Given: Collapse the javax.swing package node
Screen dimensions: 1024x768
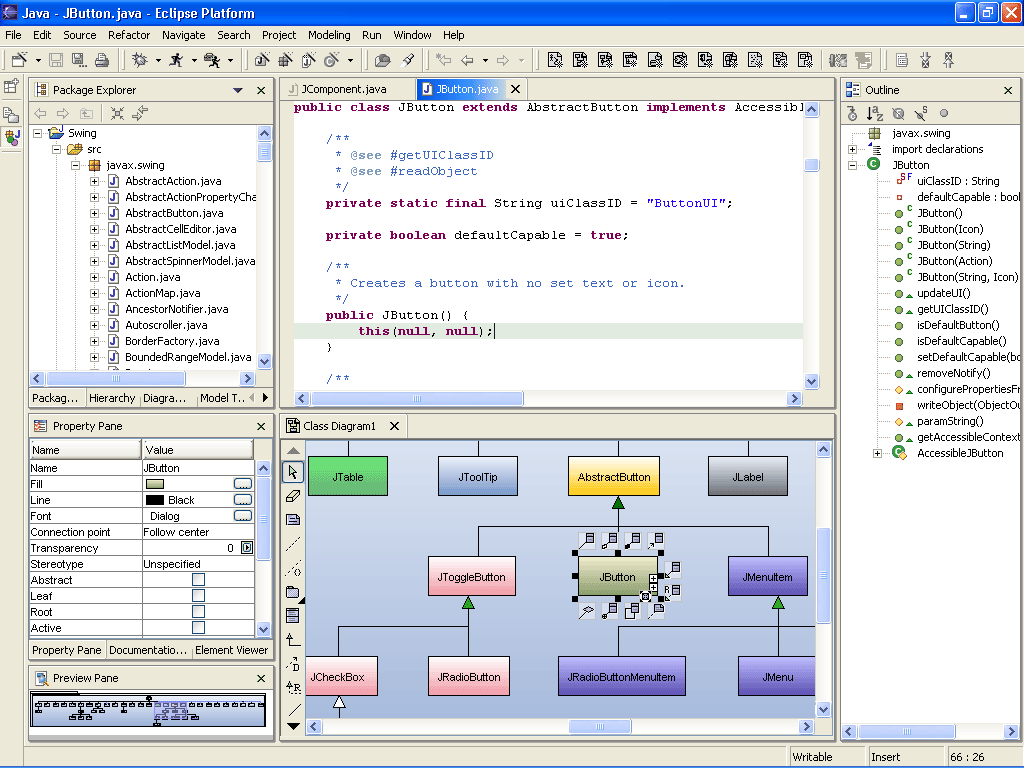Looking at the screenshot, I should 76,165.
